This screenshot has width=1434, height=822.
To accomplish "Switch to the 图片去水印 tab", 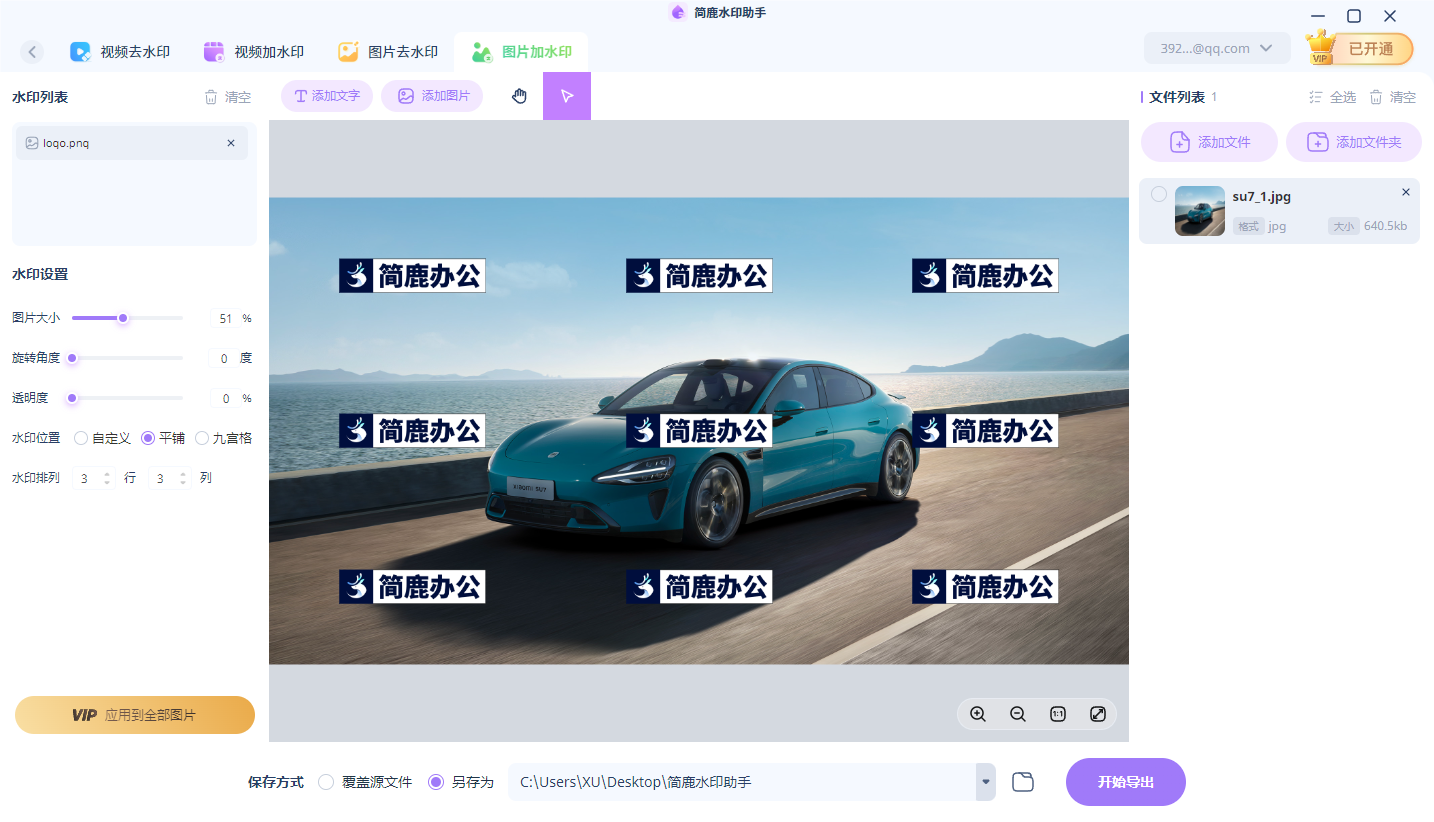I will 389,50.
